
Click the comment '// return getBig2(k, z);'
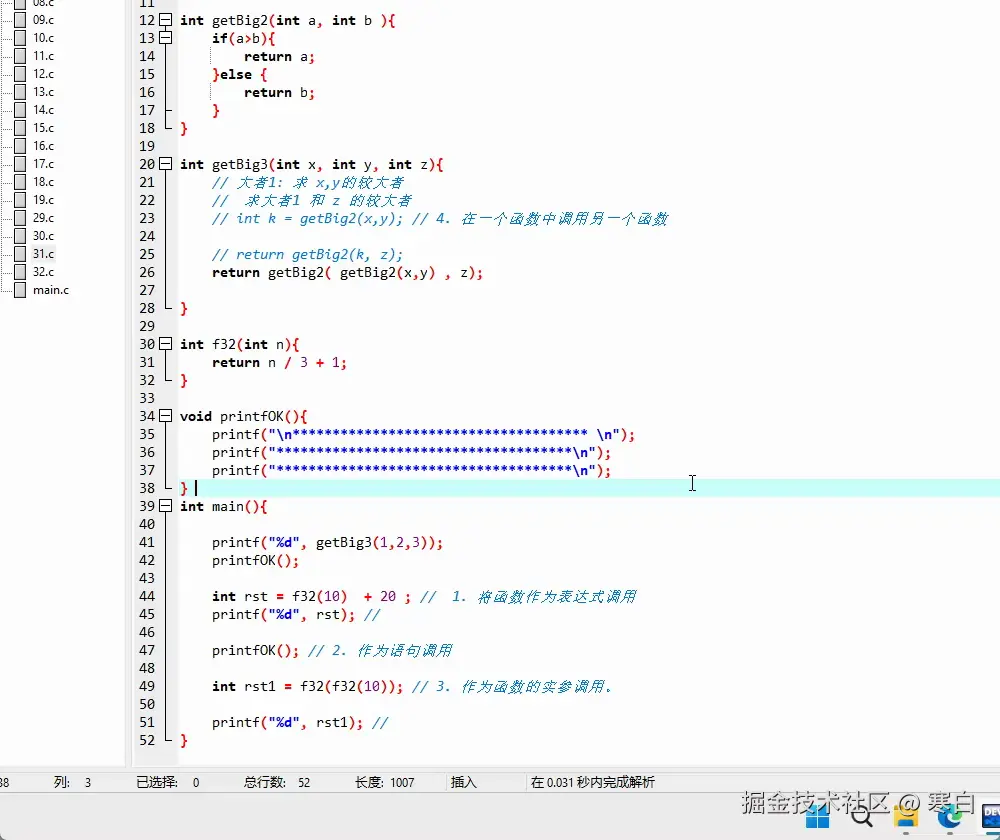307,255
